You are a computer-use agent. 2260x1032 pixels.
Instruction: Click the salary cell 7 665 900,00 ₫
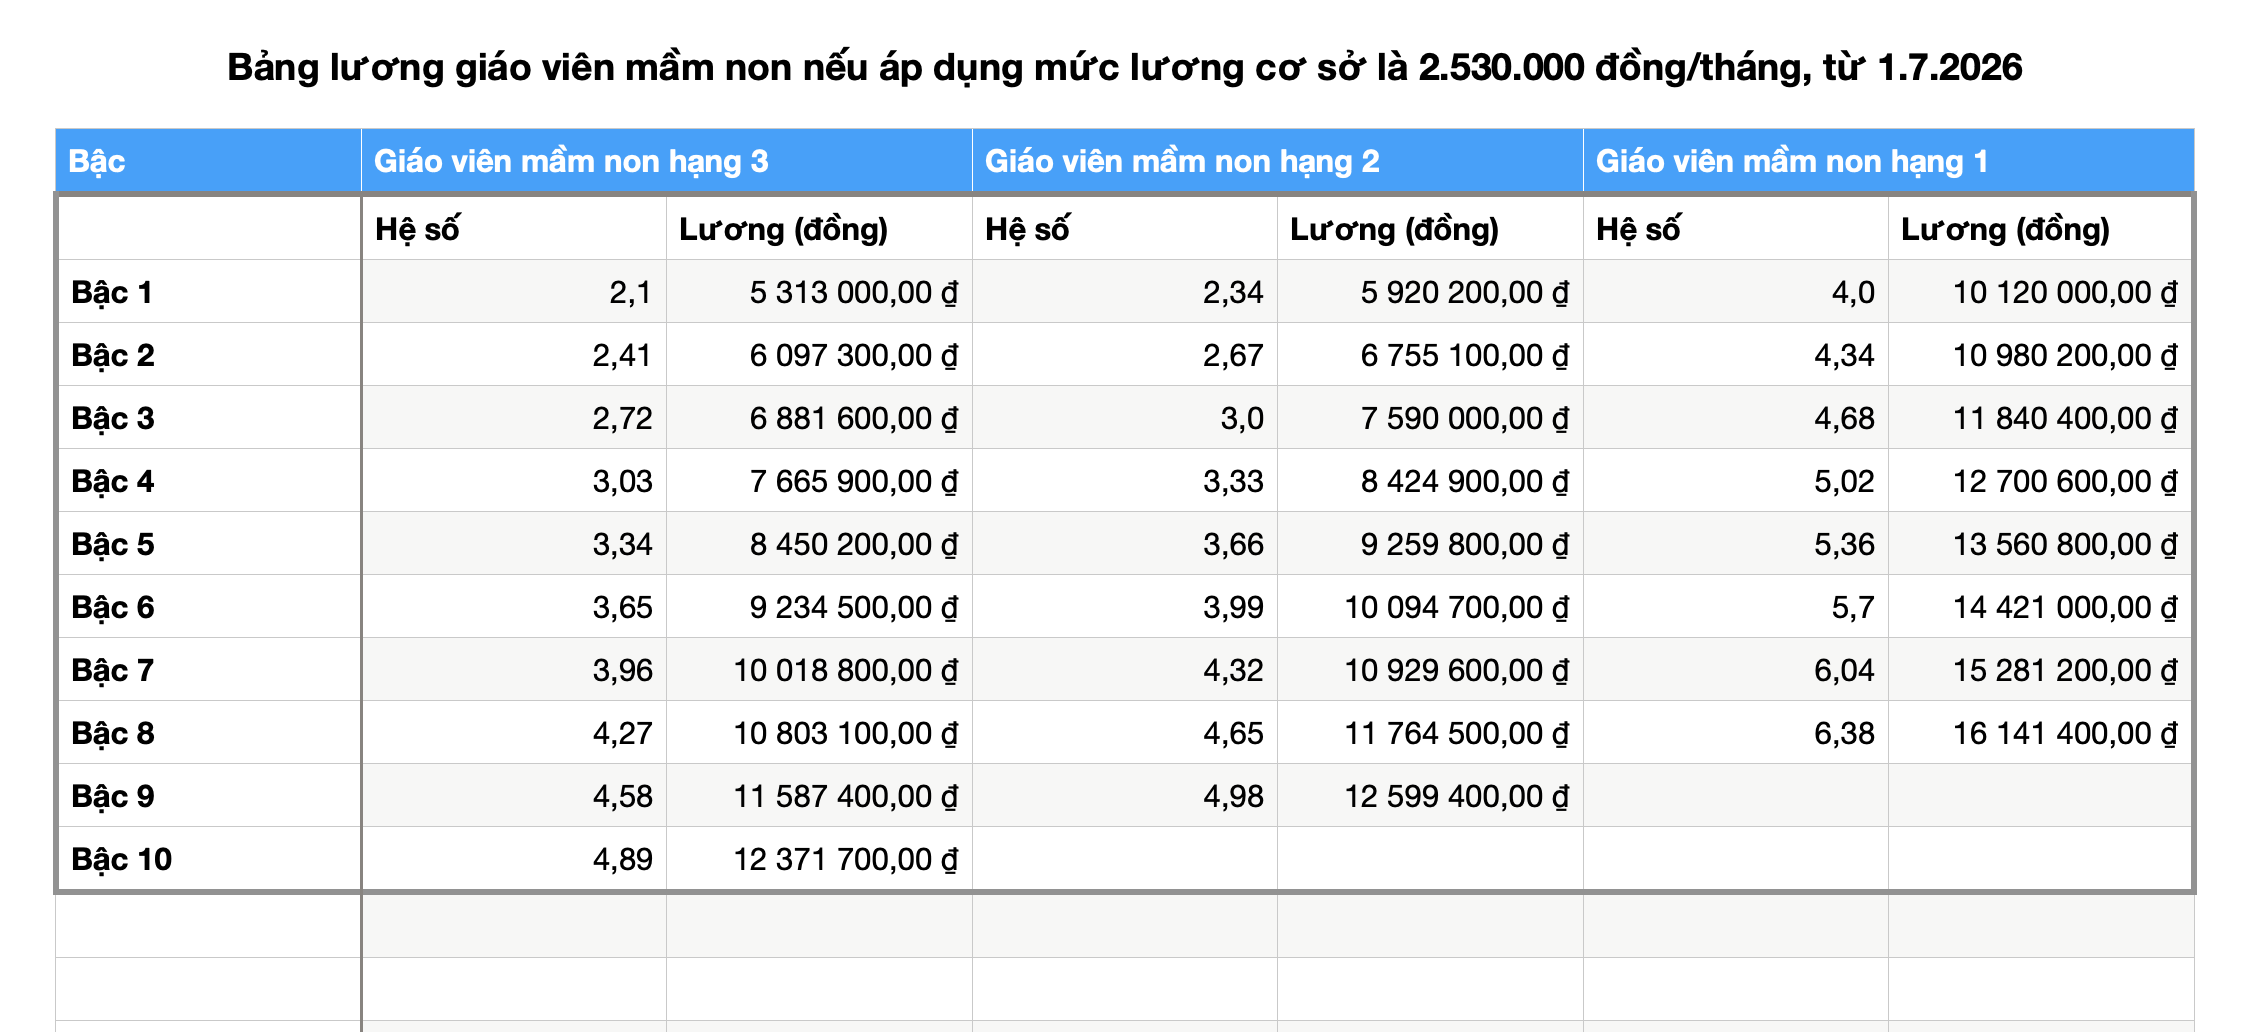tap(819, 481)
